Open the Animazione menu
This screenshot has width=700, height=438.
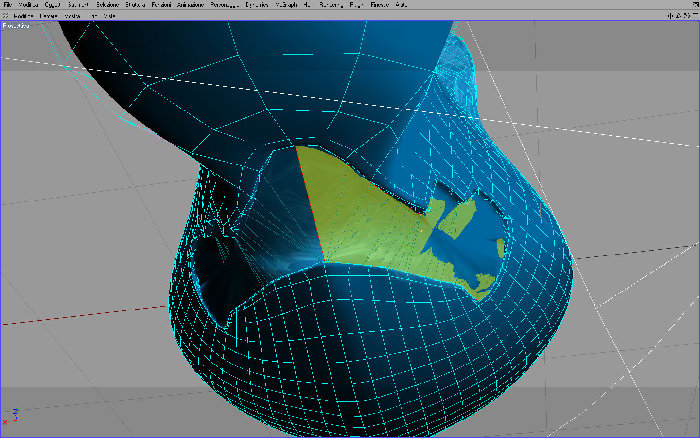pos(191,4)
